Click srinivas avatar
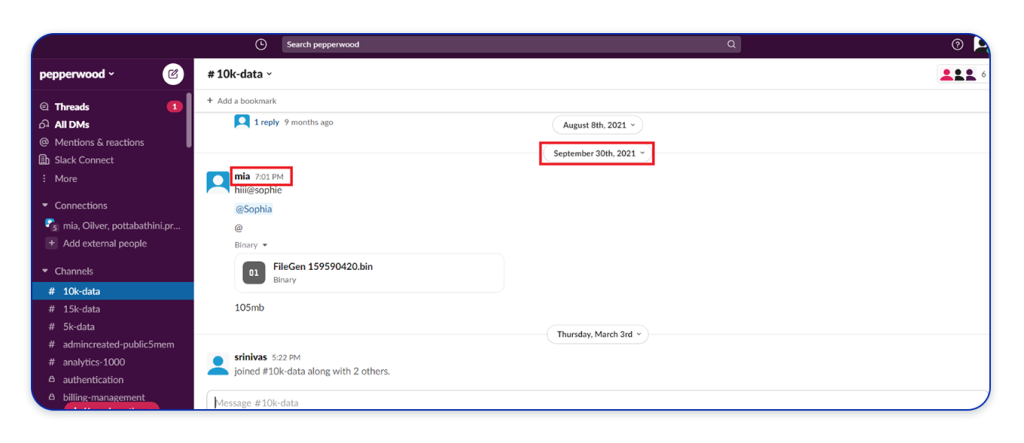Screen dimensions: 1024x443 tap(217, 364)
